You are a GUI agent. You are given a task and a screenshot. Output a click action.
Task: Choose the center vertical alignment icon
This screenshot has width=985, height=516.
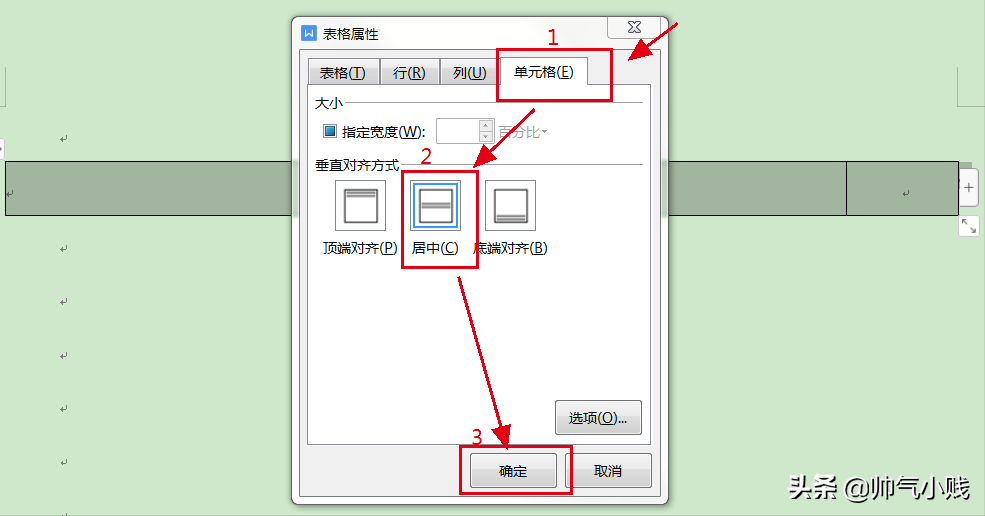435,206
